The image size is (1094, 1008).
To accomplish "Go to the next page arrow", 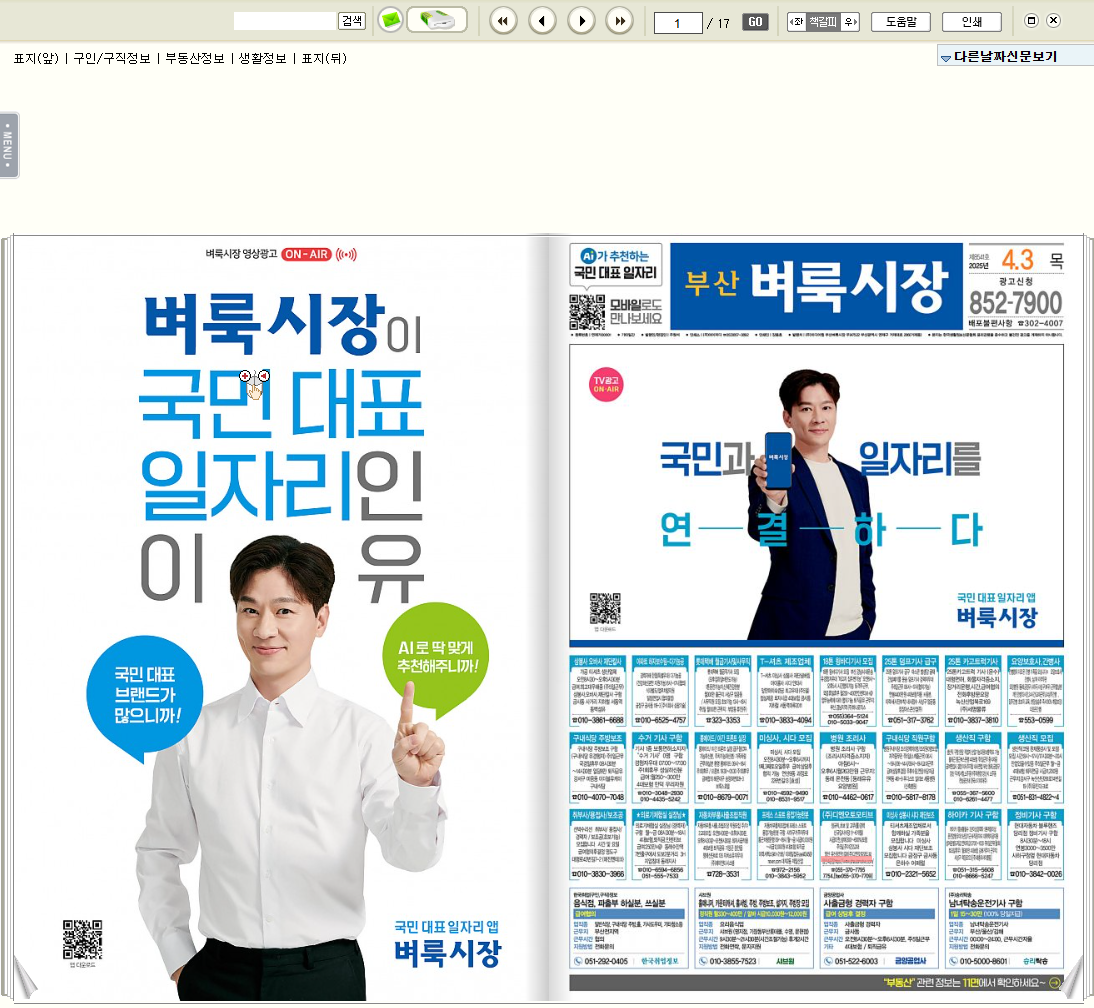I will pyautogui.click(x=581, y=20).
